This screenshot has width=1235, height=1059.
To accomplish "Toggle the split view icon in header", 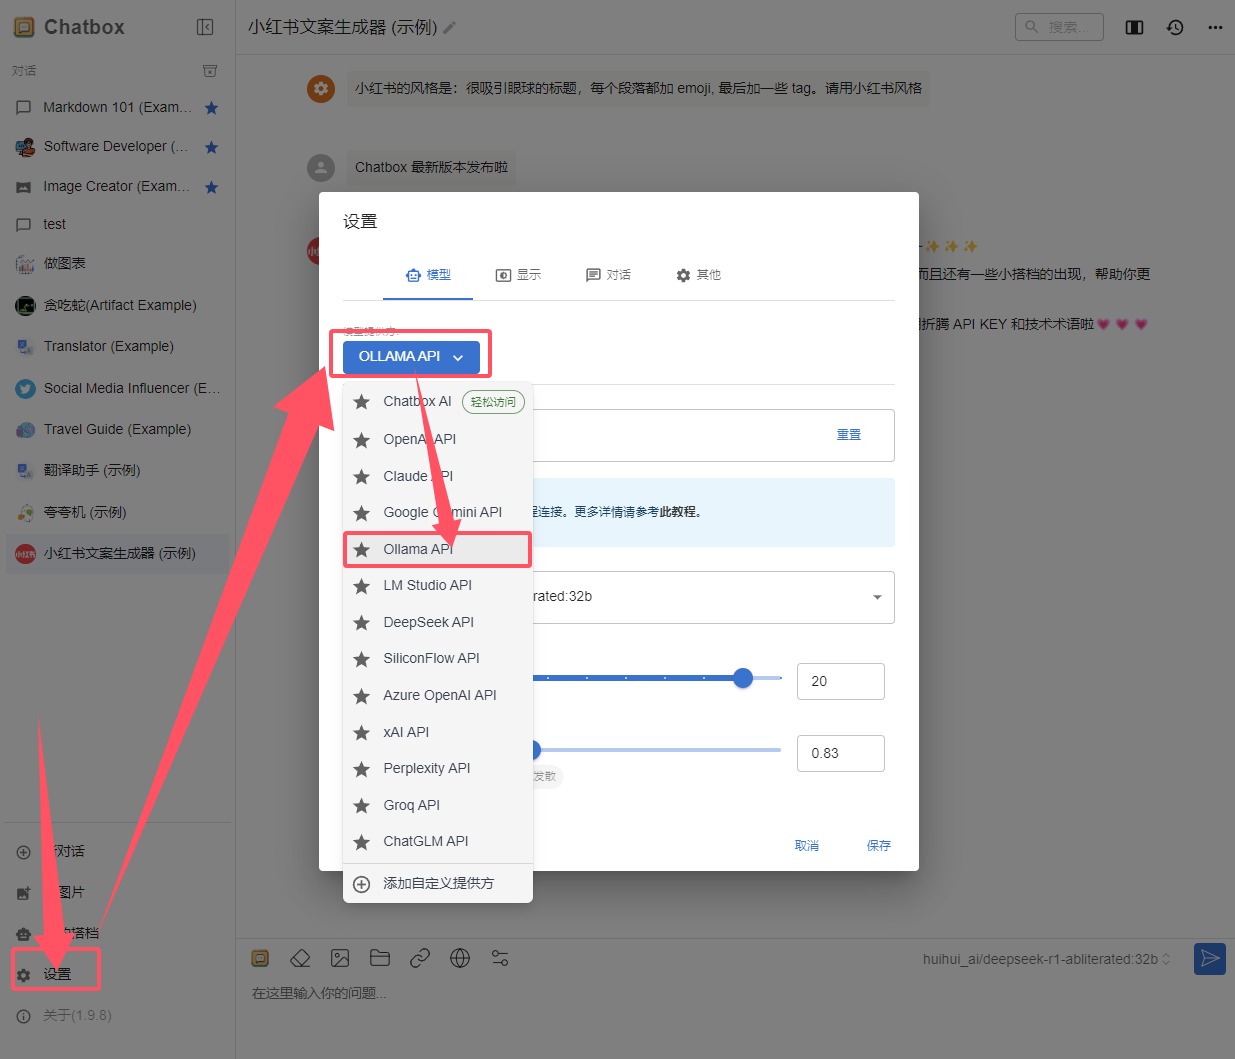I will pos(1134,27).
